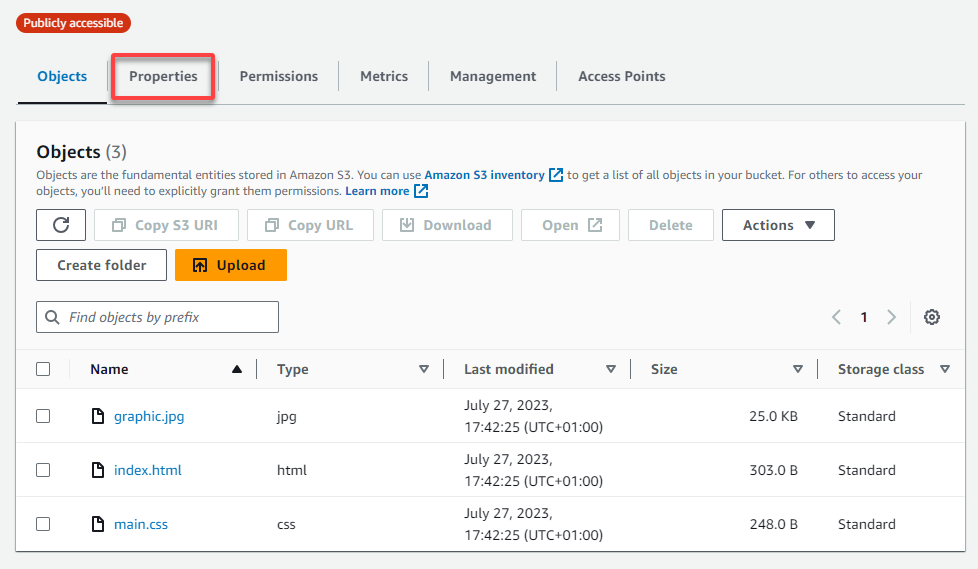Open the Permissions tab
The image size is (978, 569).
tap(279, 76)
